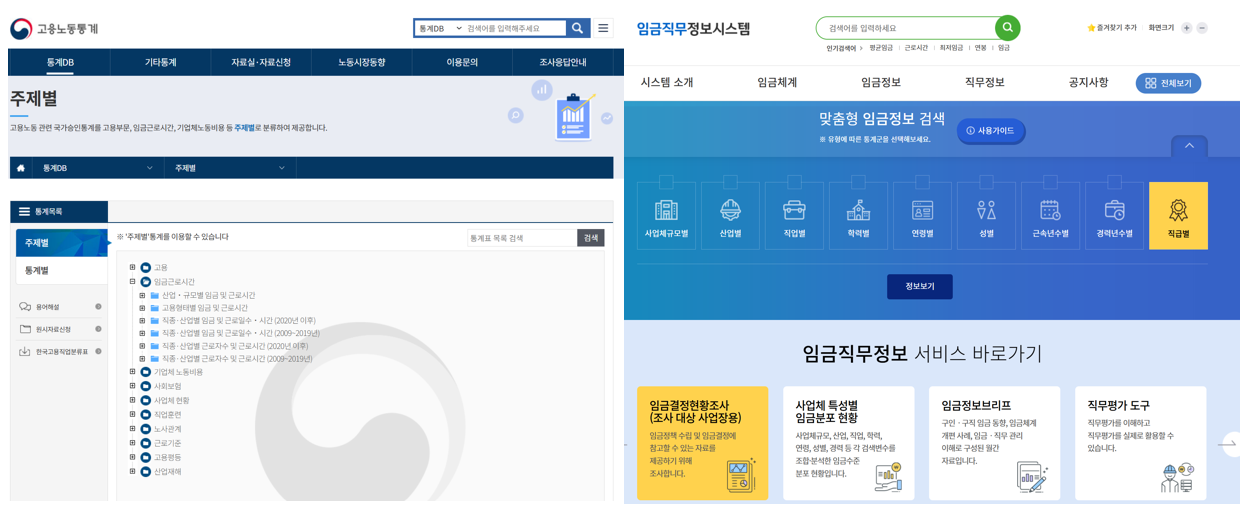This screenshot has width=1249, height=508.
Task: Click the magnifier search button in 고용노동통계 header
Action: click(578, 28)
